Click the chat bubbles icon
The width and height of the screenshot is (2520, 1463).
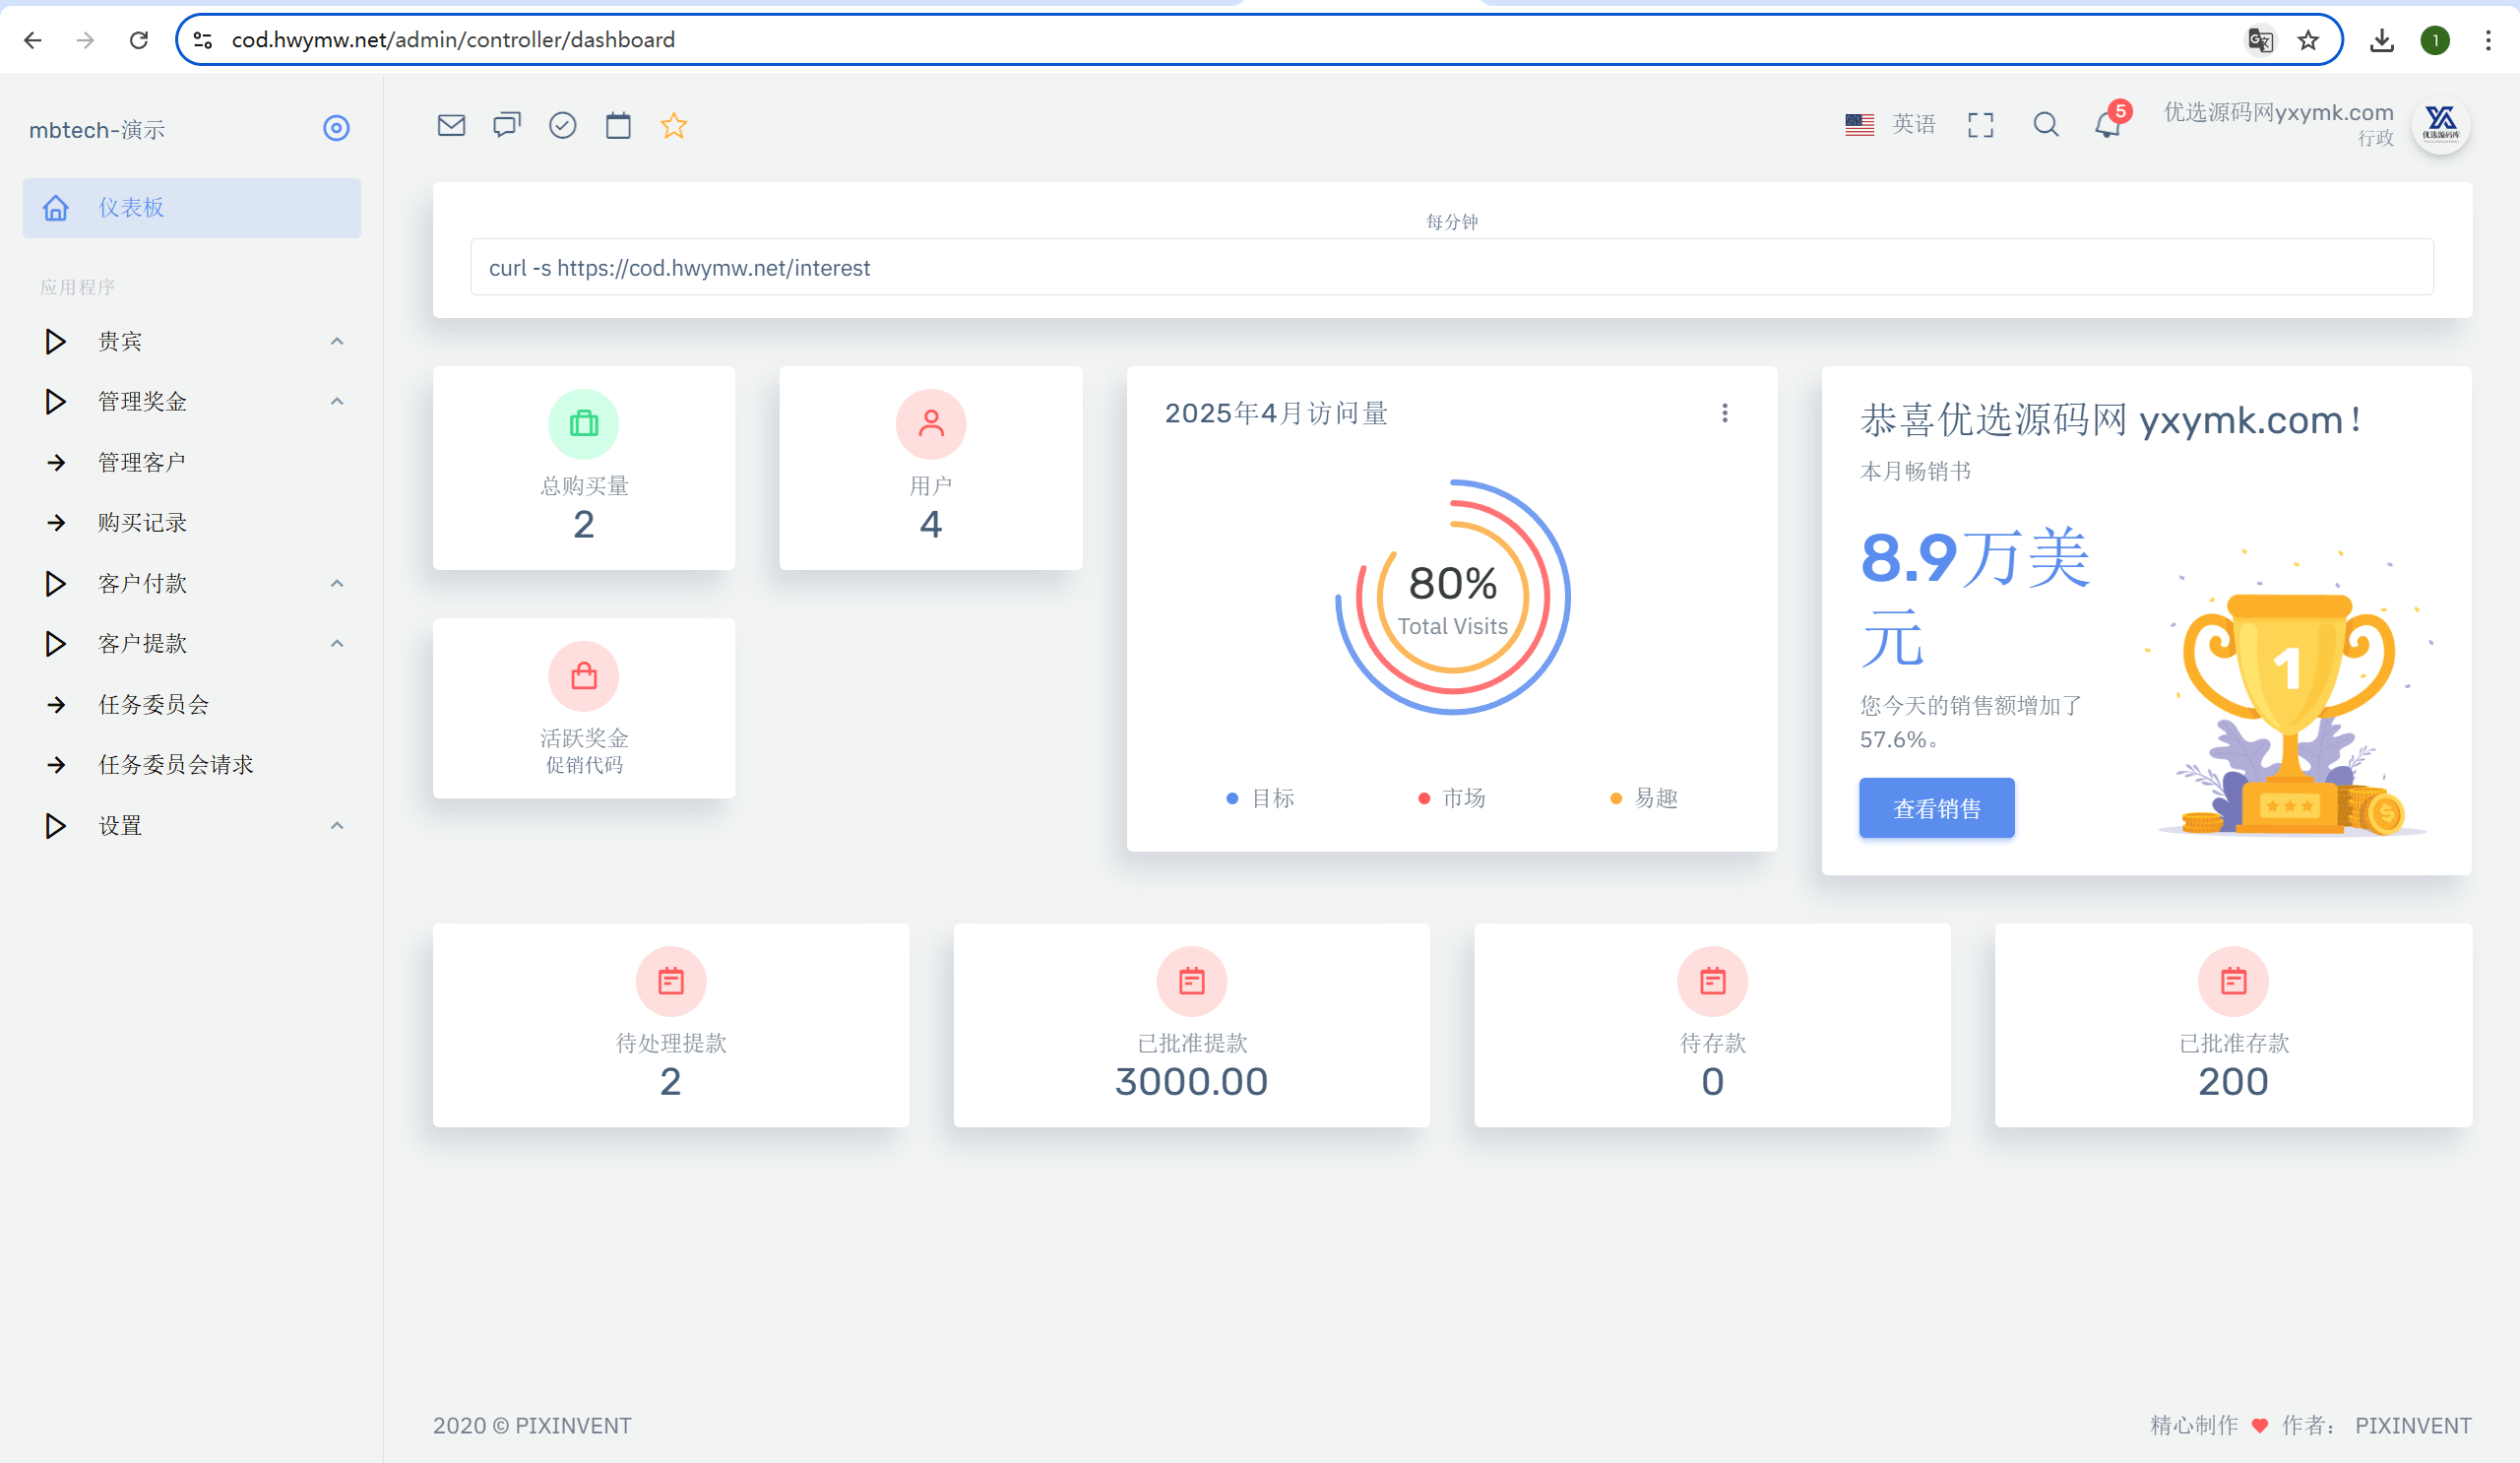click(x=507, y=125)
